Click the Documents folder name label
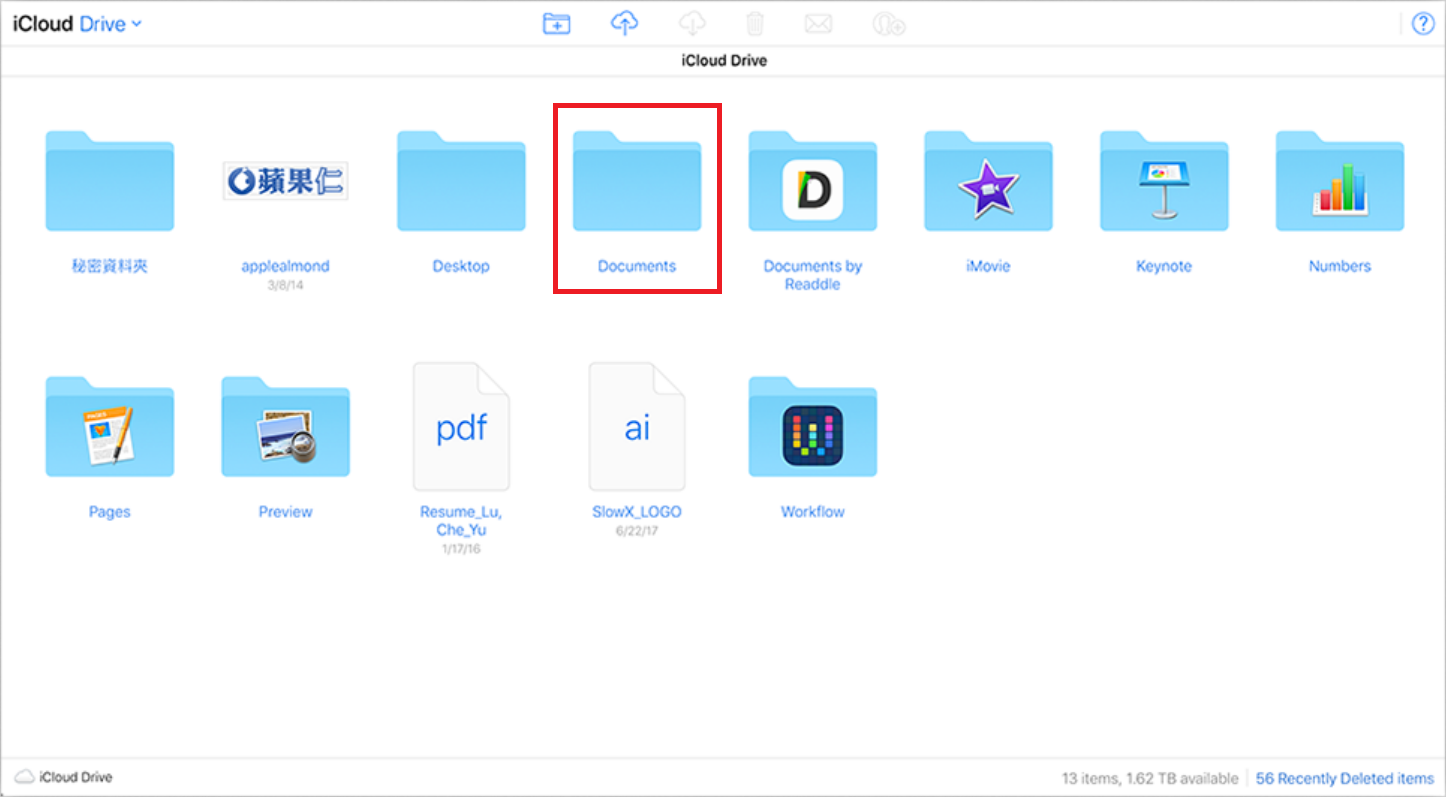The height and width of the screenshot is (797, 1446). tap(637, 266)
